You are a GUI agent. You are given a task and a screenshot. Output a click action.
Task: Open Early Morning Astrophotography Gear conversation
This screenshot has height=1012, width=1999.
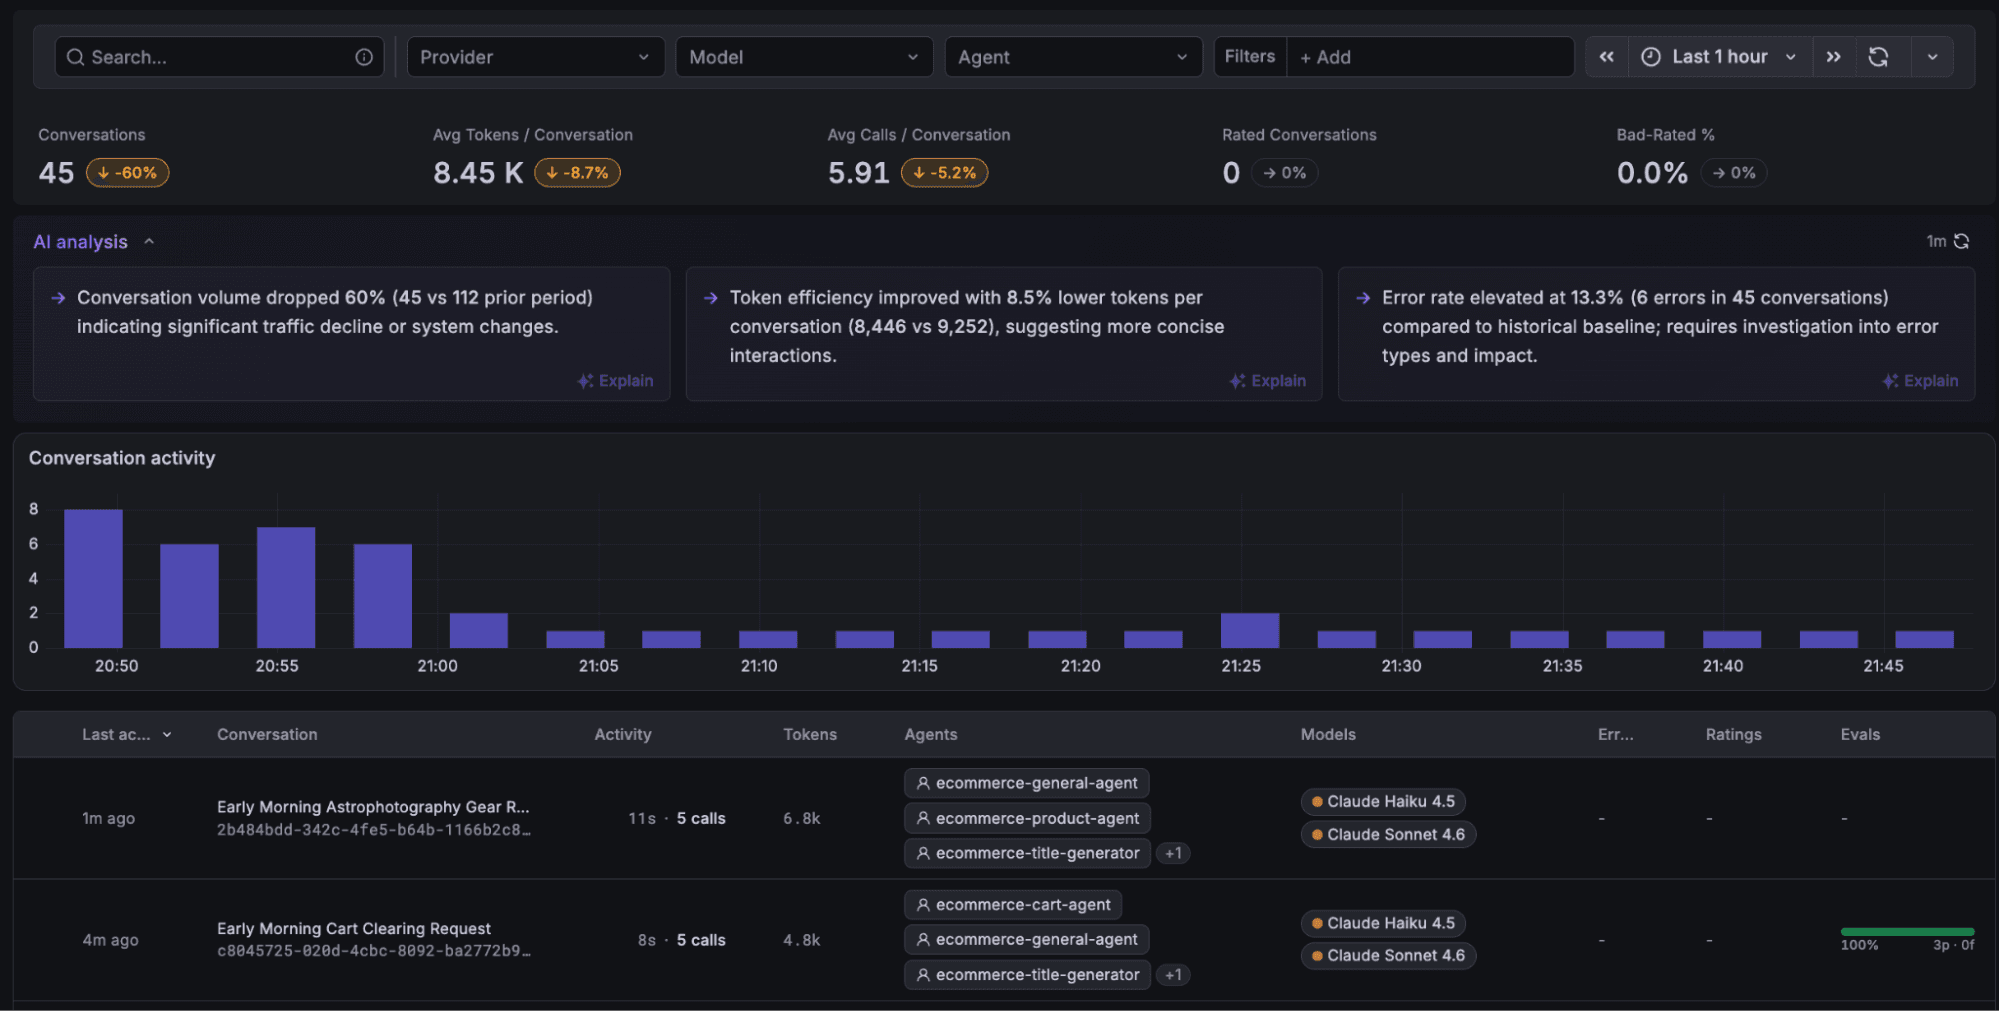(373, 806)
